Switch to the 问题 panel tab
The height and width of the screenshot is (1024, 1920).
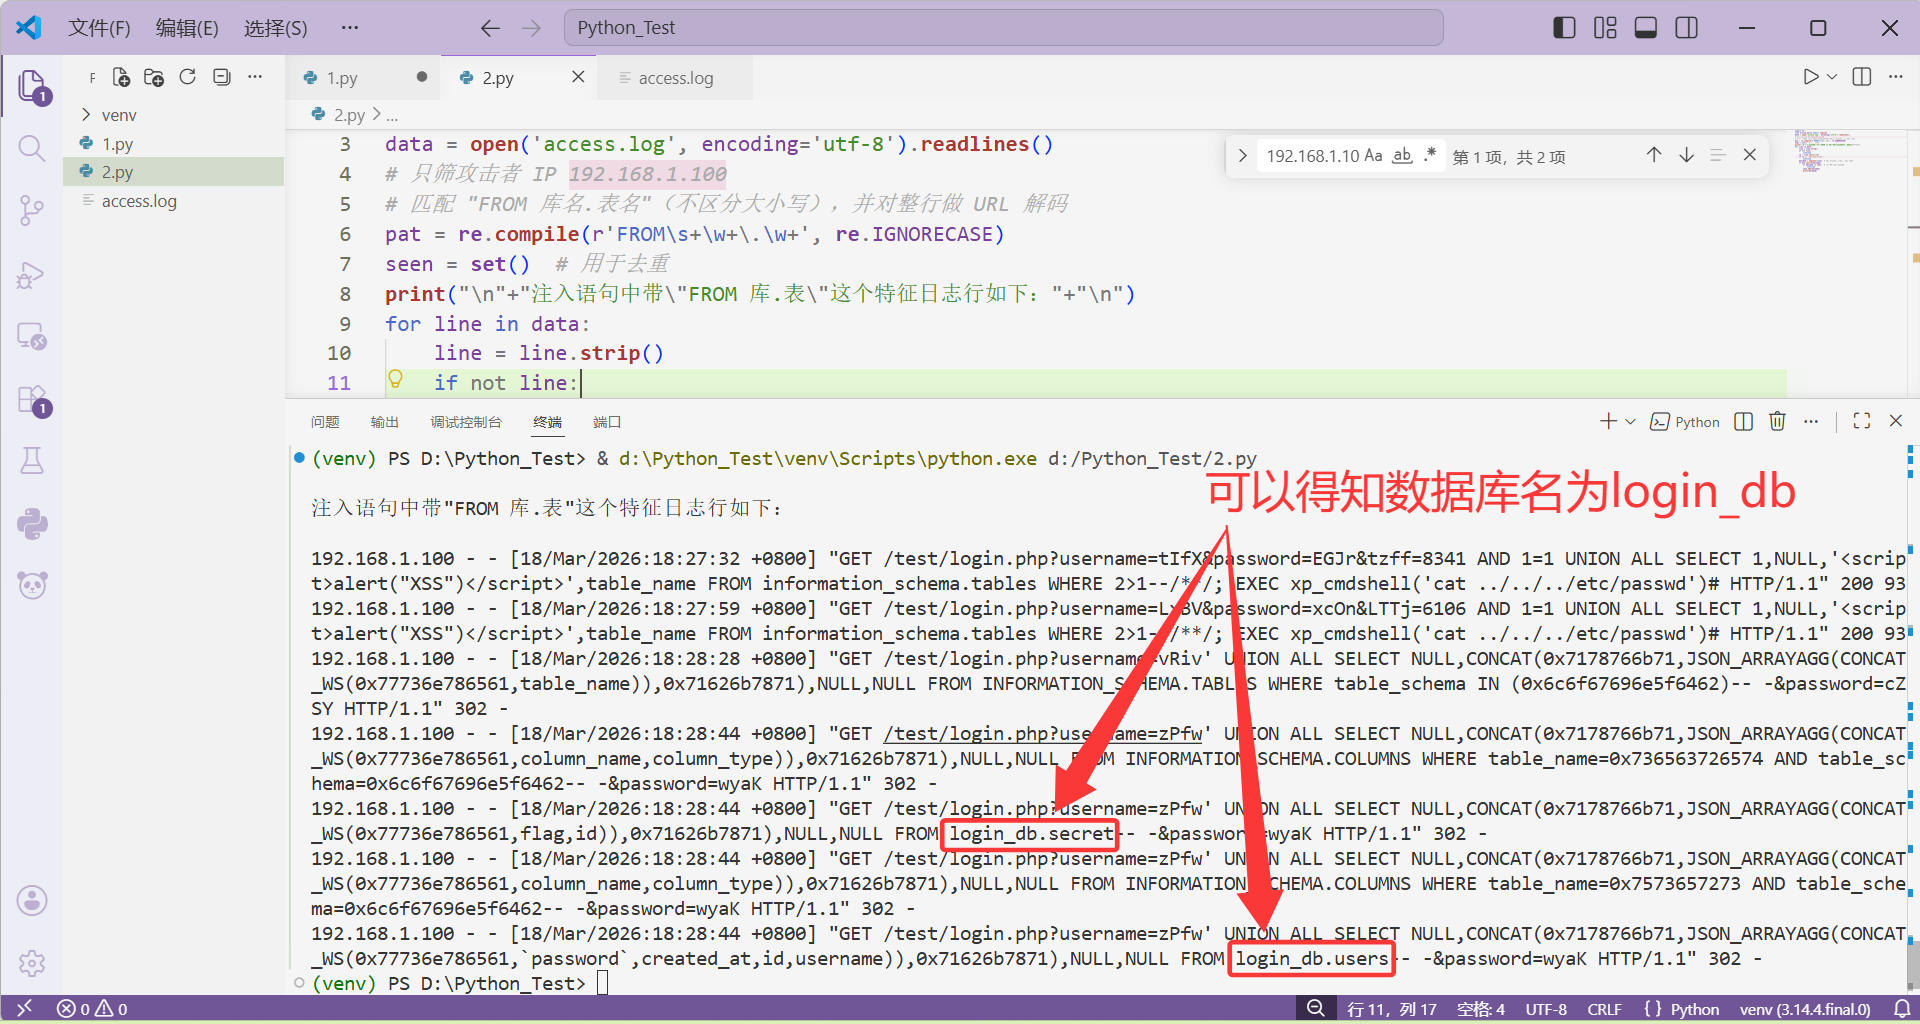coord(325,422)
